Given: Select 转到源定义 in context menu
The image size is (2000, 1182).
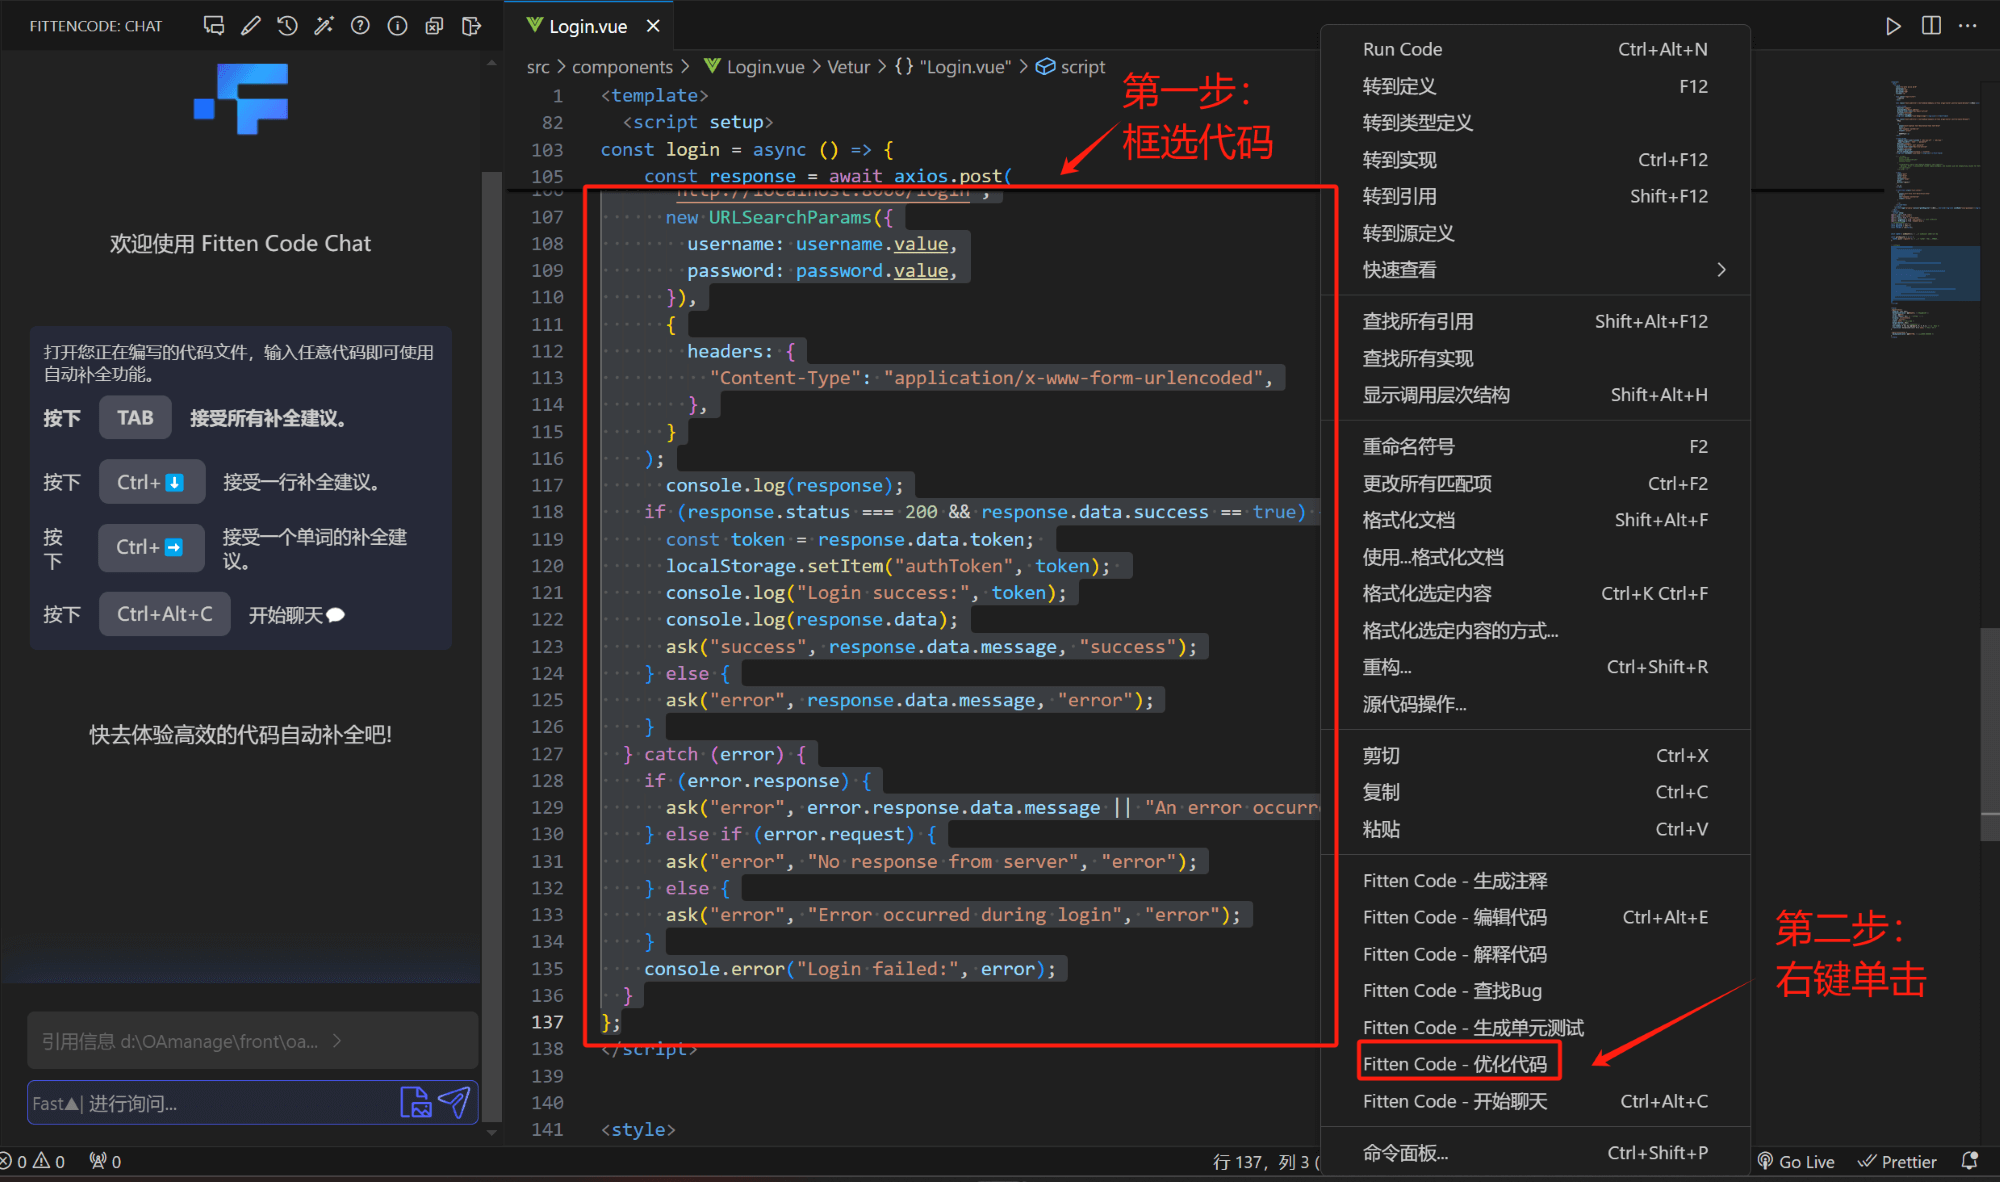Looking at the screenshot, I should pos(1535,233).
